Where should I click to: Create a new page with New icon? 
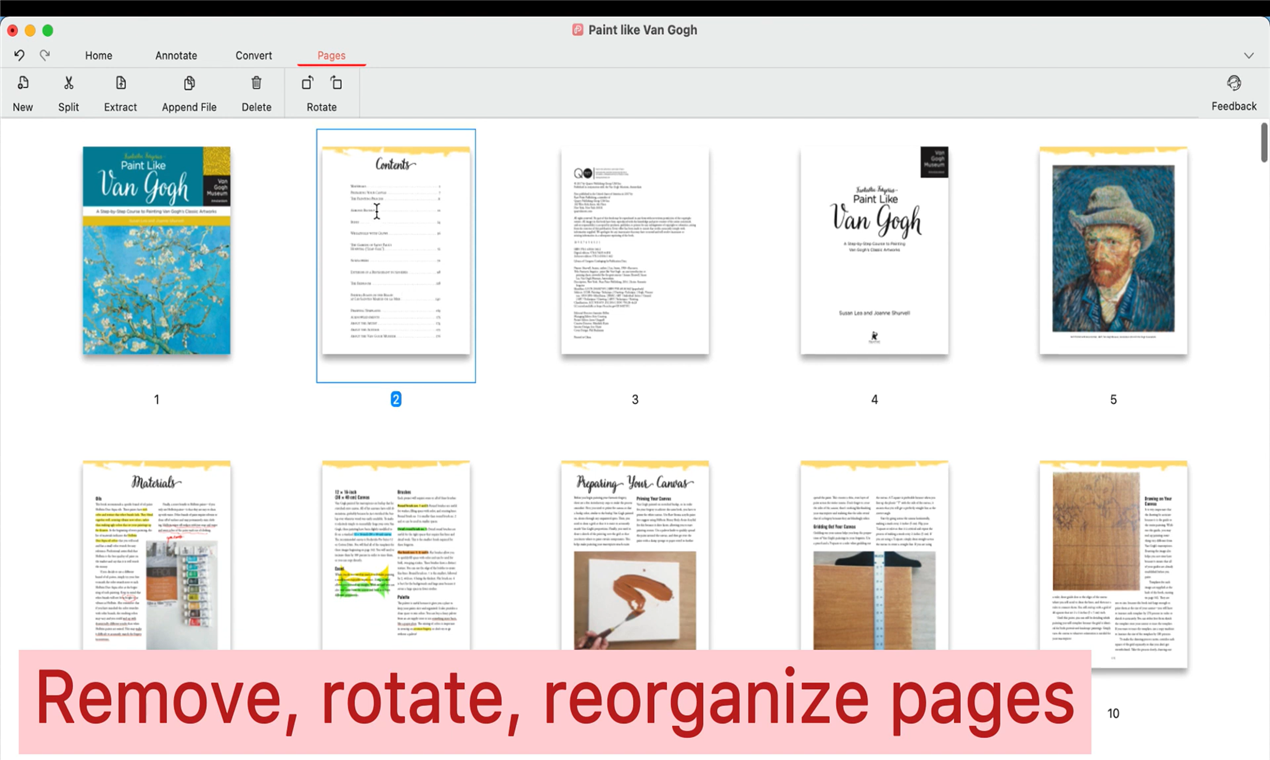click(23, 83)
